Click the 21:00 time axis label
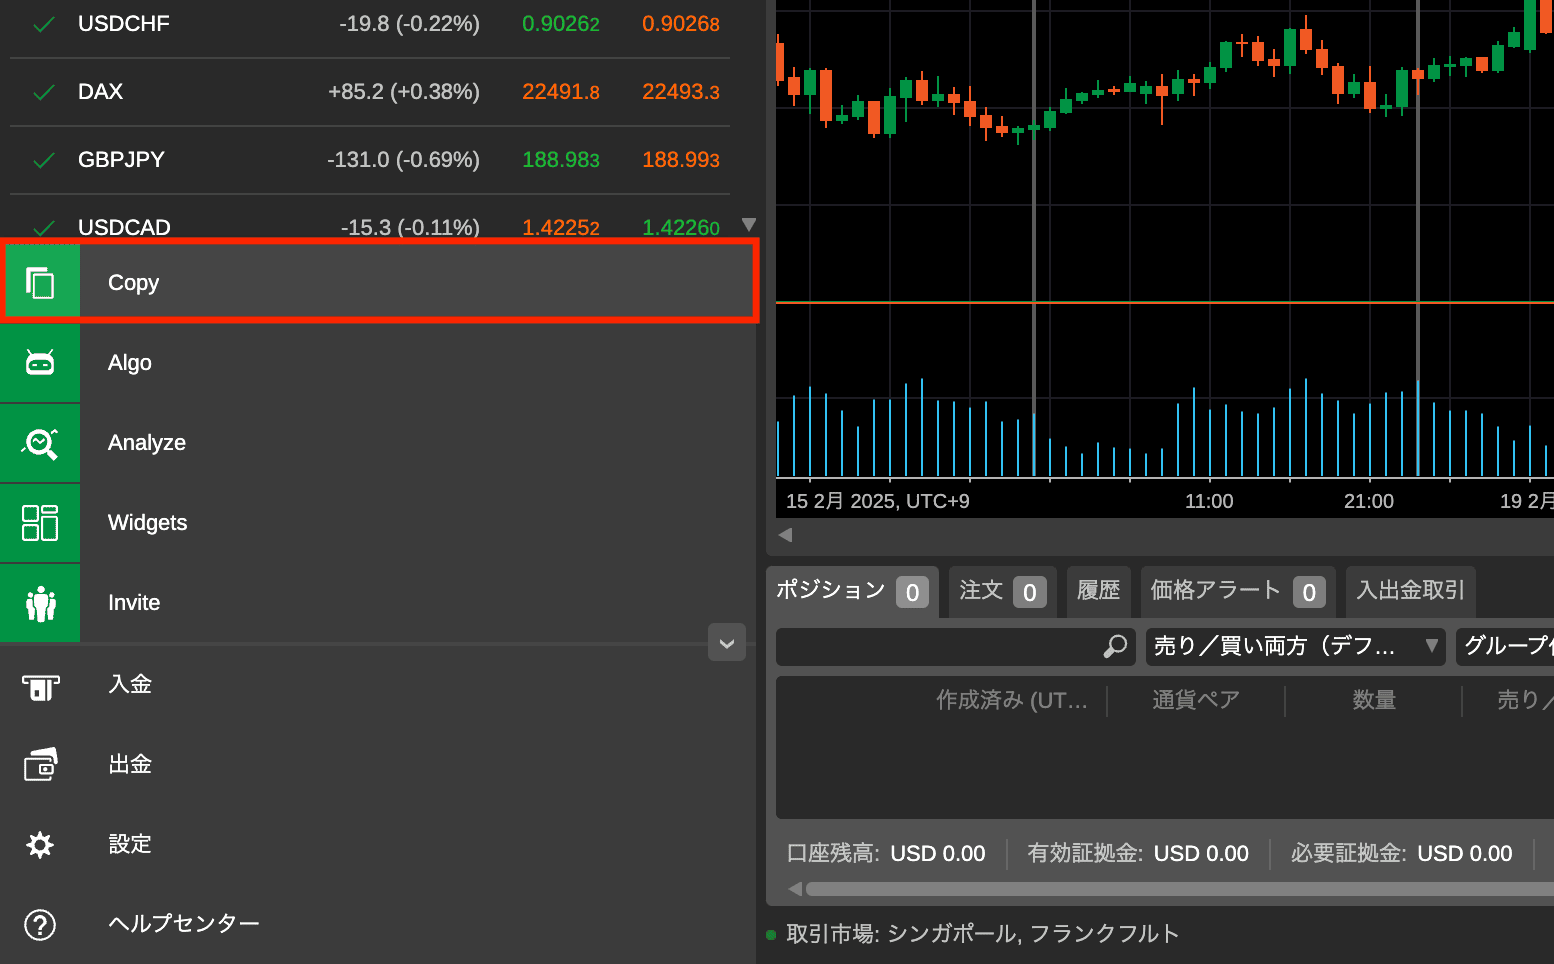This screenshot has height=964, width=1554. pos(1368,501)
